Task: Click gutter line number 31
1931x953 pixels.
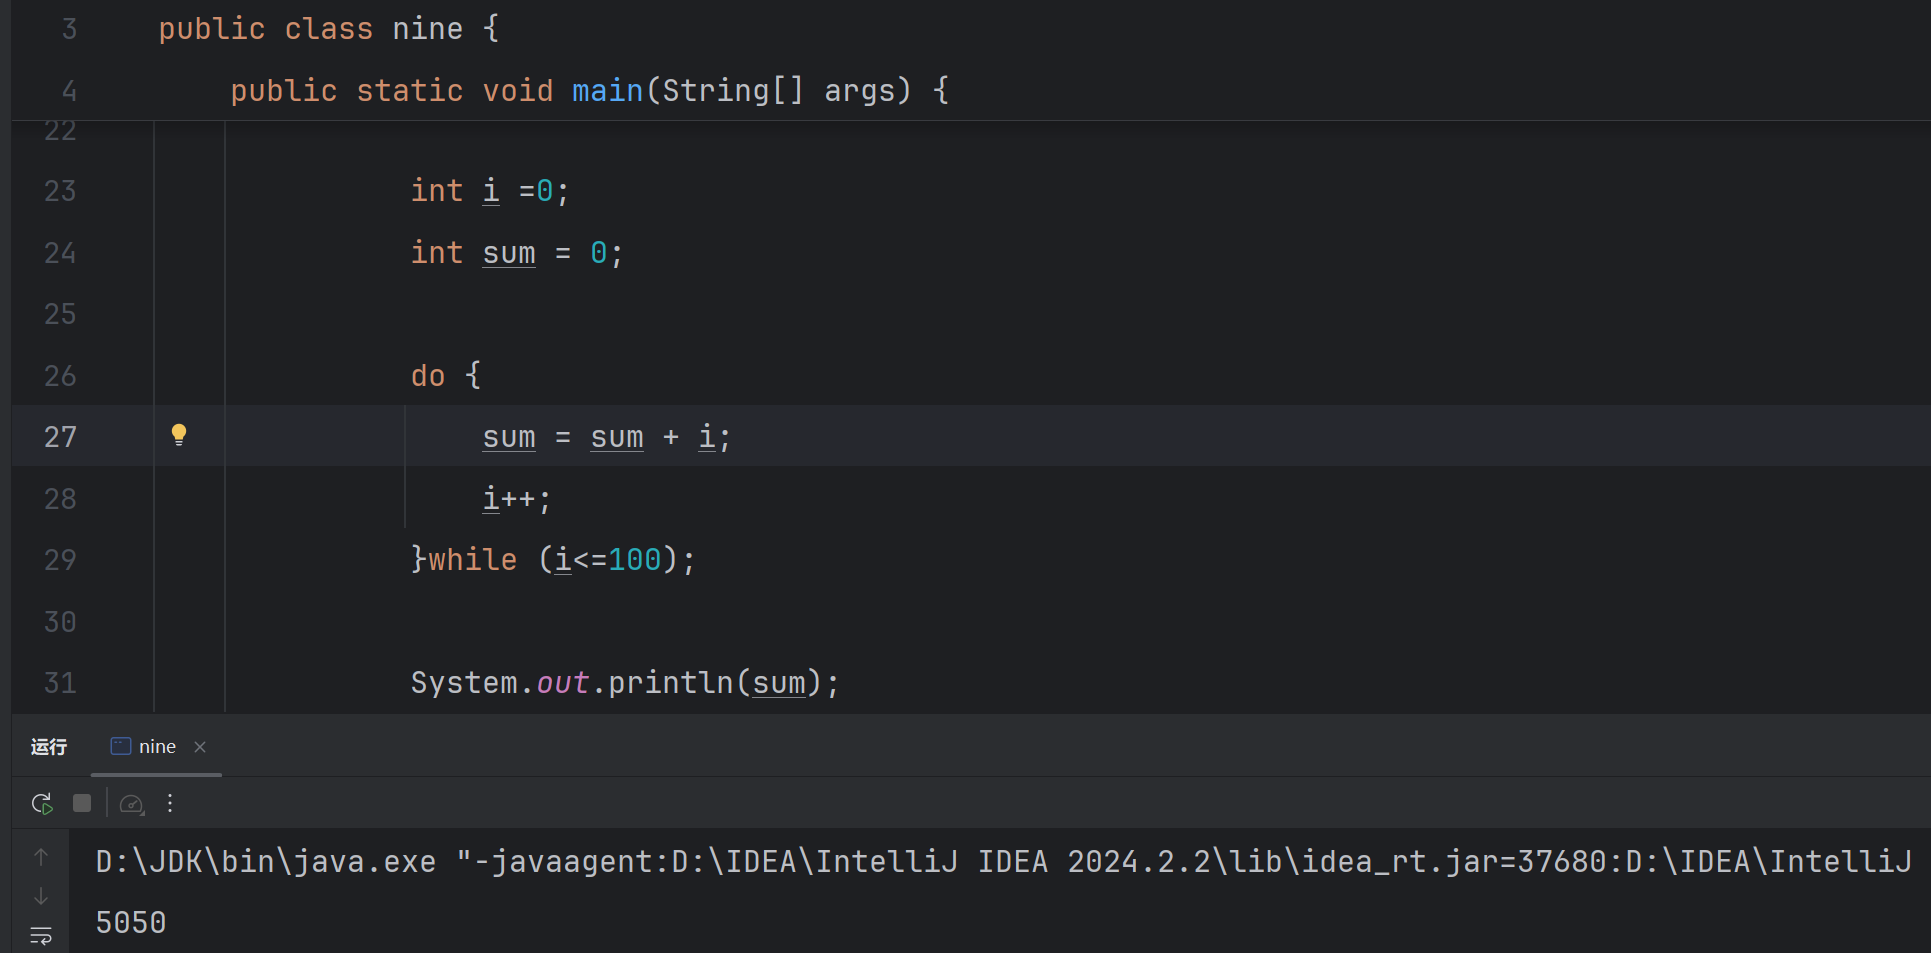Action: 60,683
